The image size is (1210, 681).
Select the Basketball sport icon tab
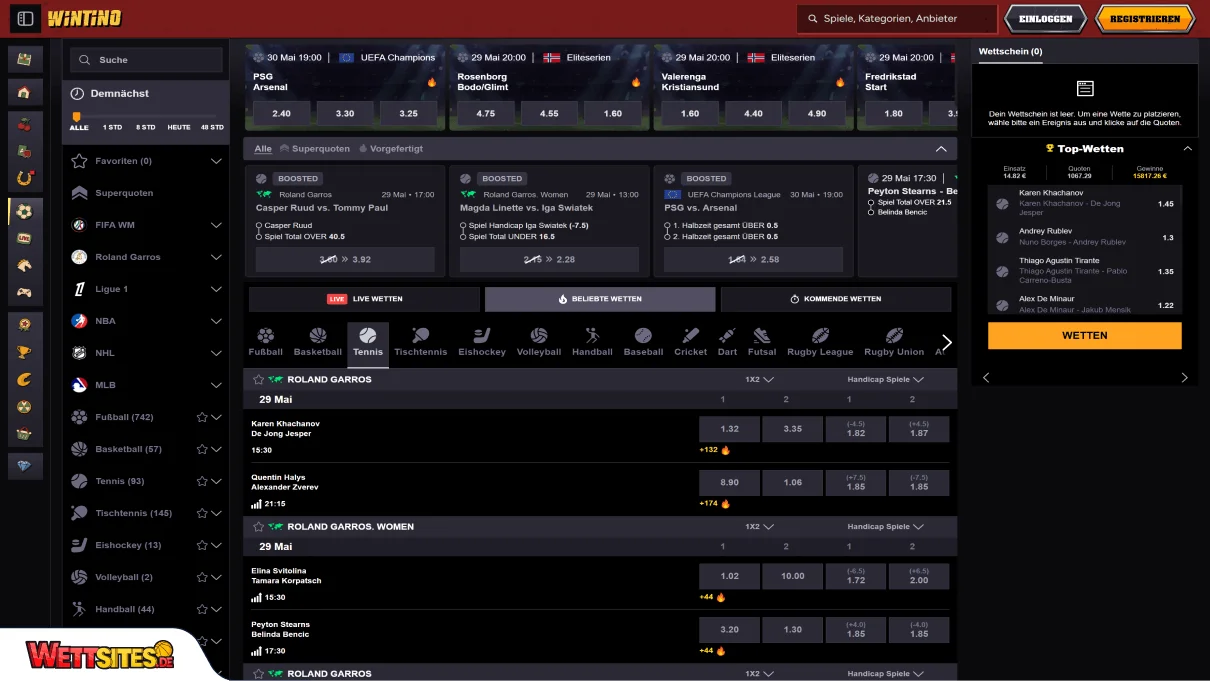tap(318, 343)
